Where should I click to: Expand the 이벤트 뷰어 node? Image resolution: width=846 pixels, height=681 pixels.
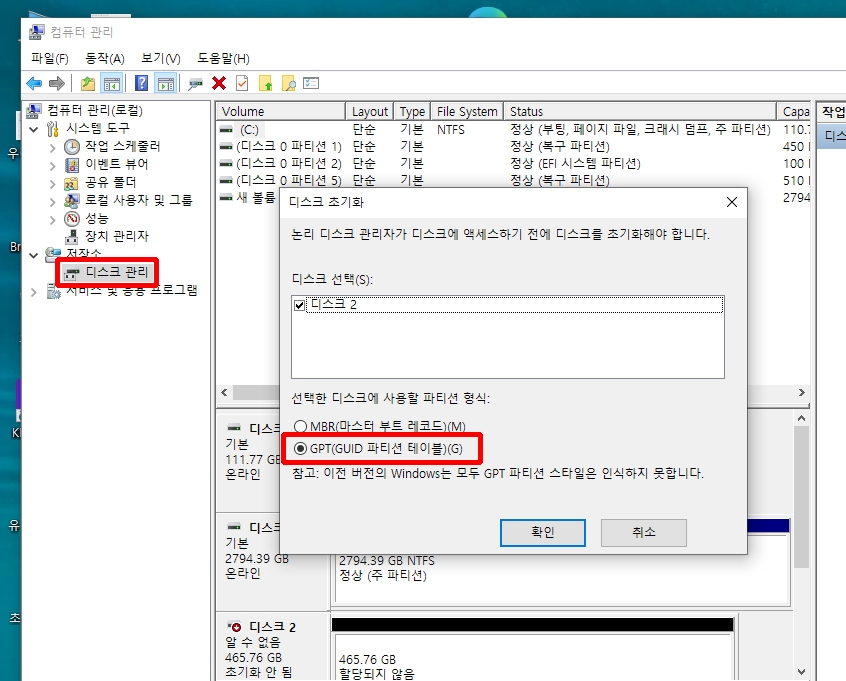[52, 165]
